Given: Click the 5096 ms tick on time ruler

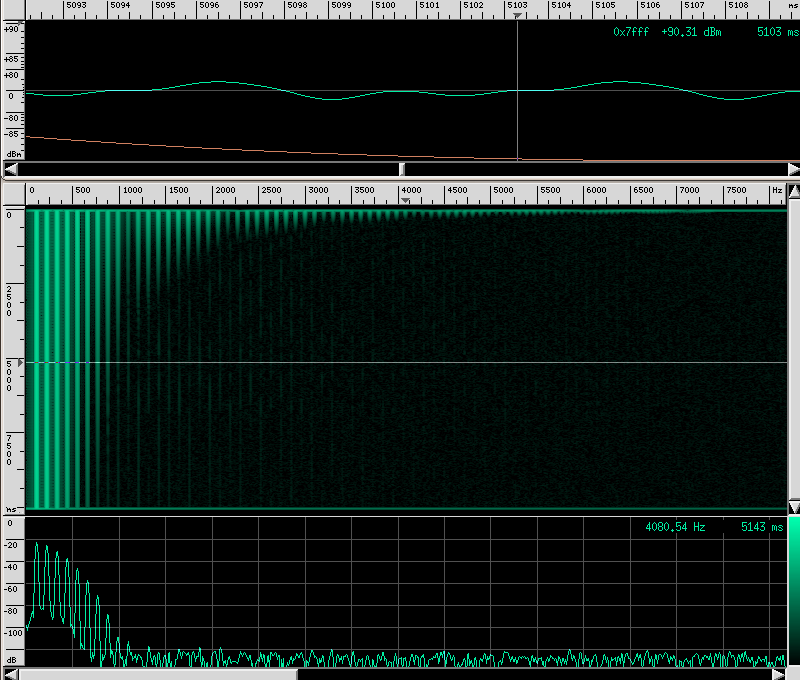Looking at the screenshot, I should pyautogui.click(x=208, y=6).
